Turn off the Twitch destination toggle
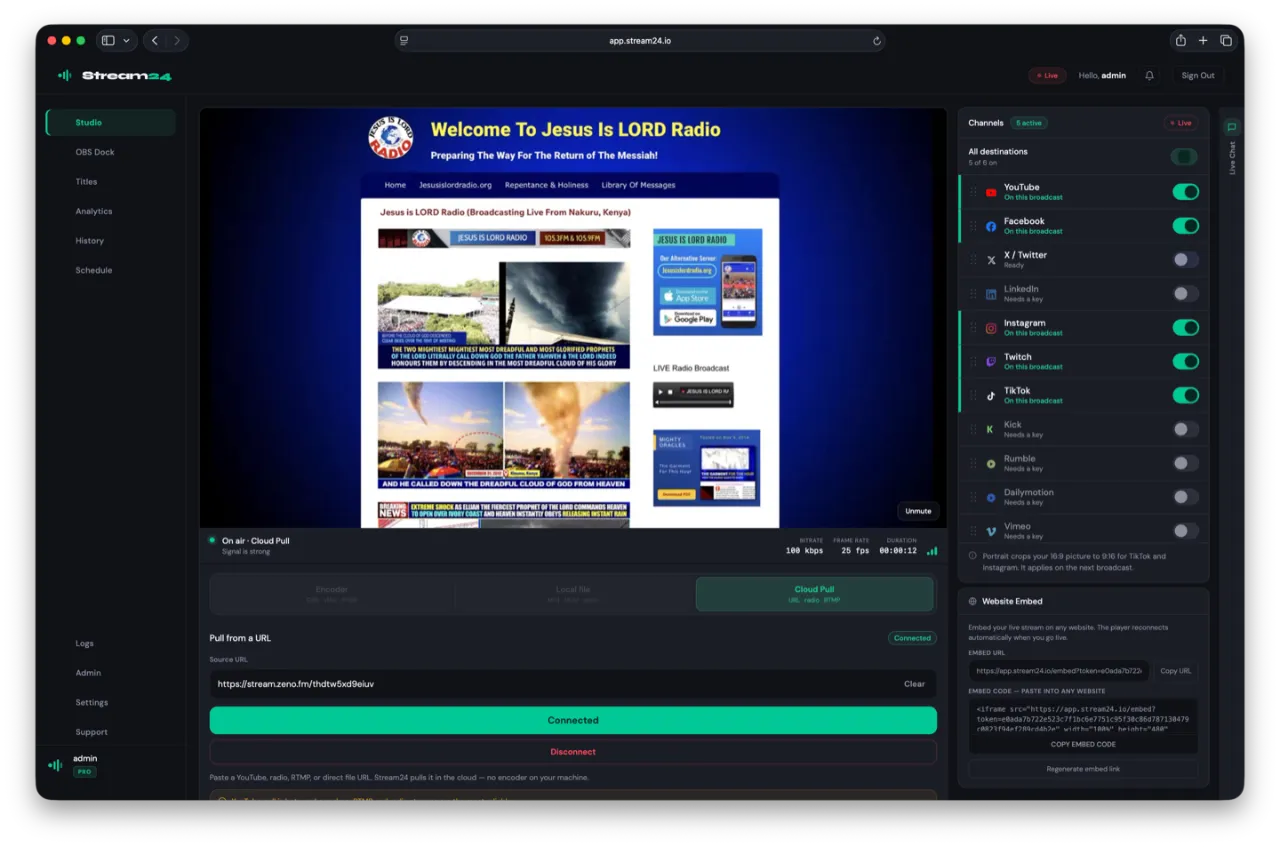1280x847 pixels. click(x=1185, y=361)
